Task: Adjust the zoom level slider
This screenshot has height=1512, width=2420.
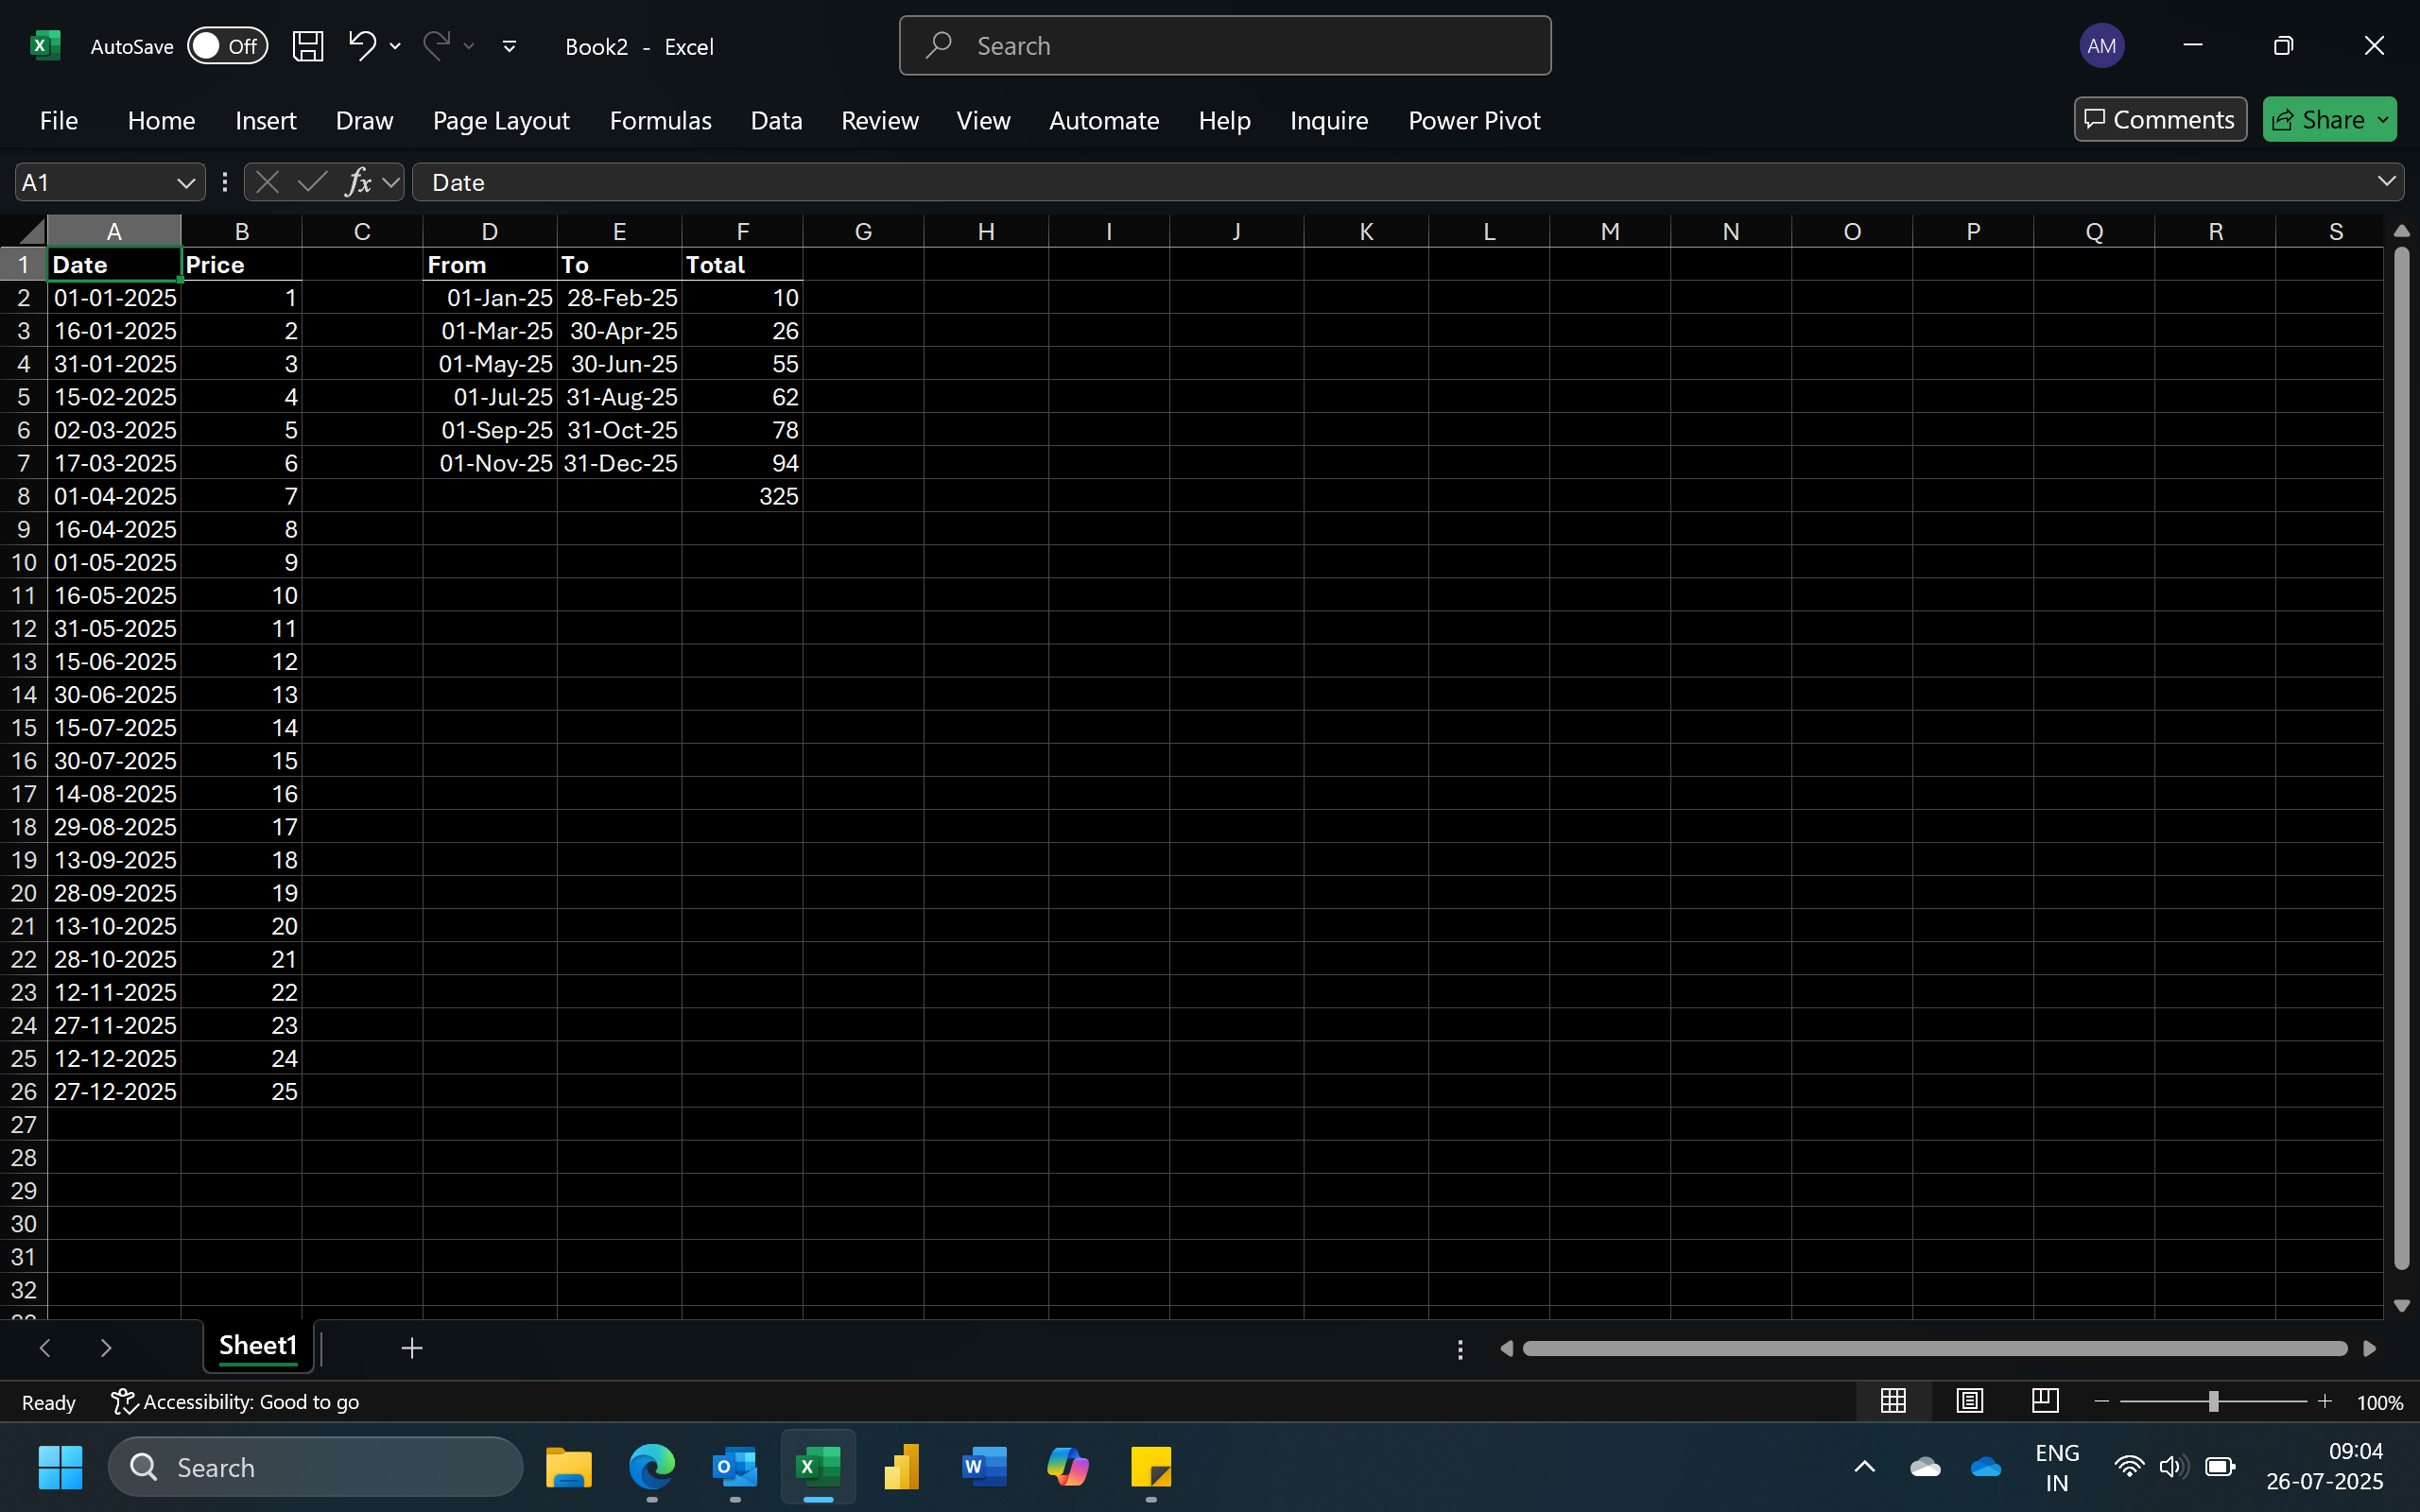Action: (x=2213, y=1402)
